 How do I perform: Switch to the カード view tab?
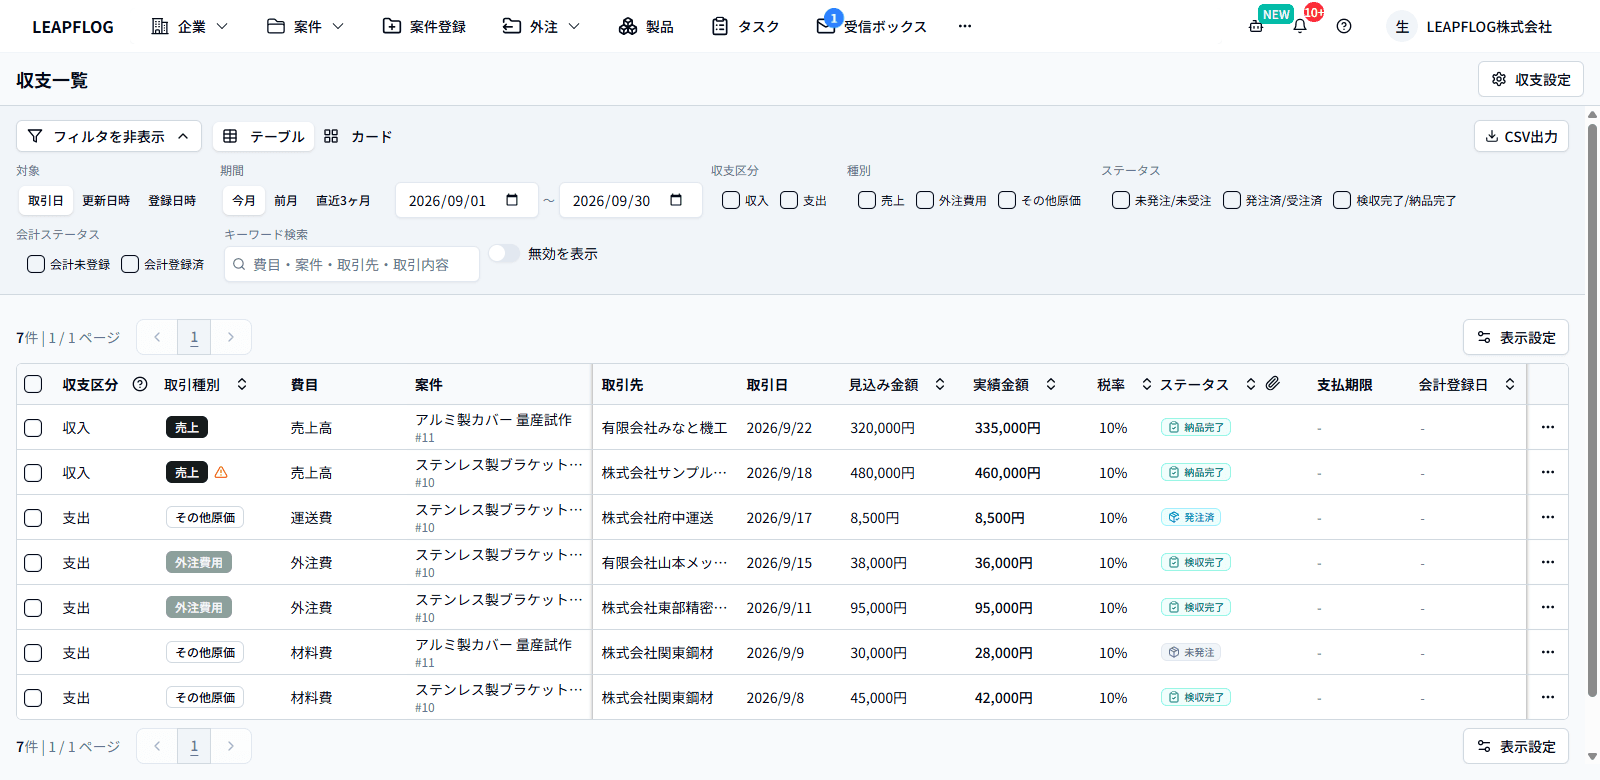(x=358, y=136)
